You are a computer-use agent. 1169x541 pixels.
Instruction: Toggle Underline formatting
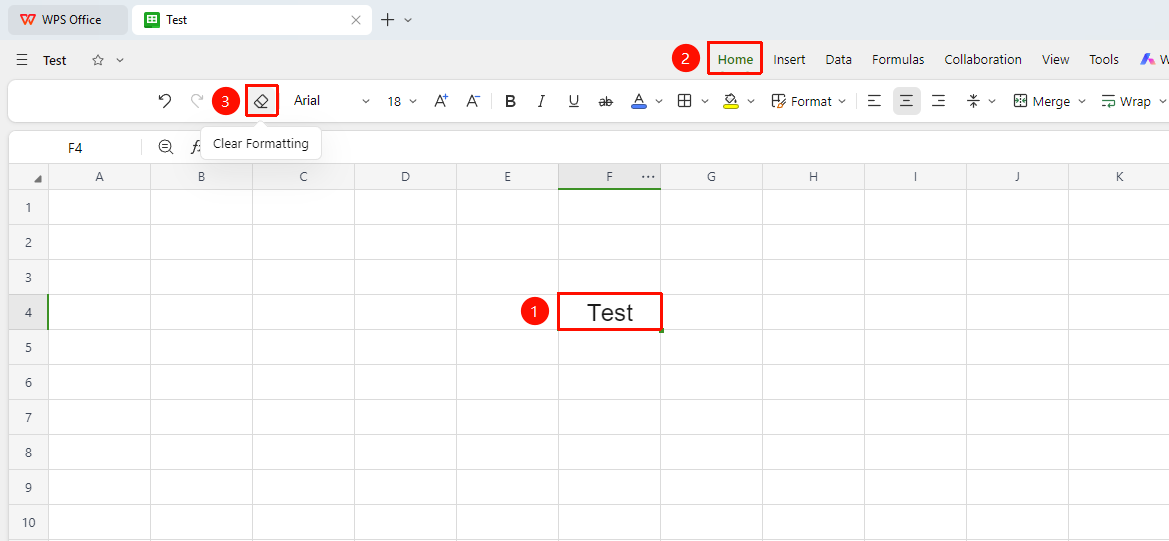coord(573,101)
